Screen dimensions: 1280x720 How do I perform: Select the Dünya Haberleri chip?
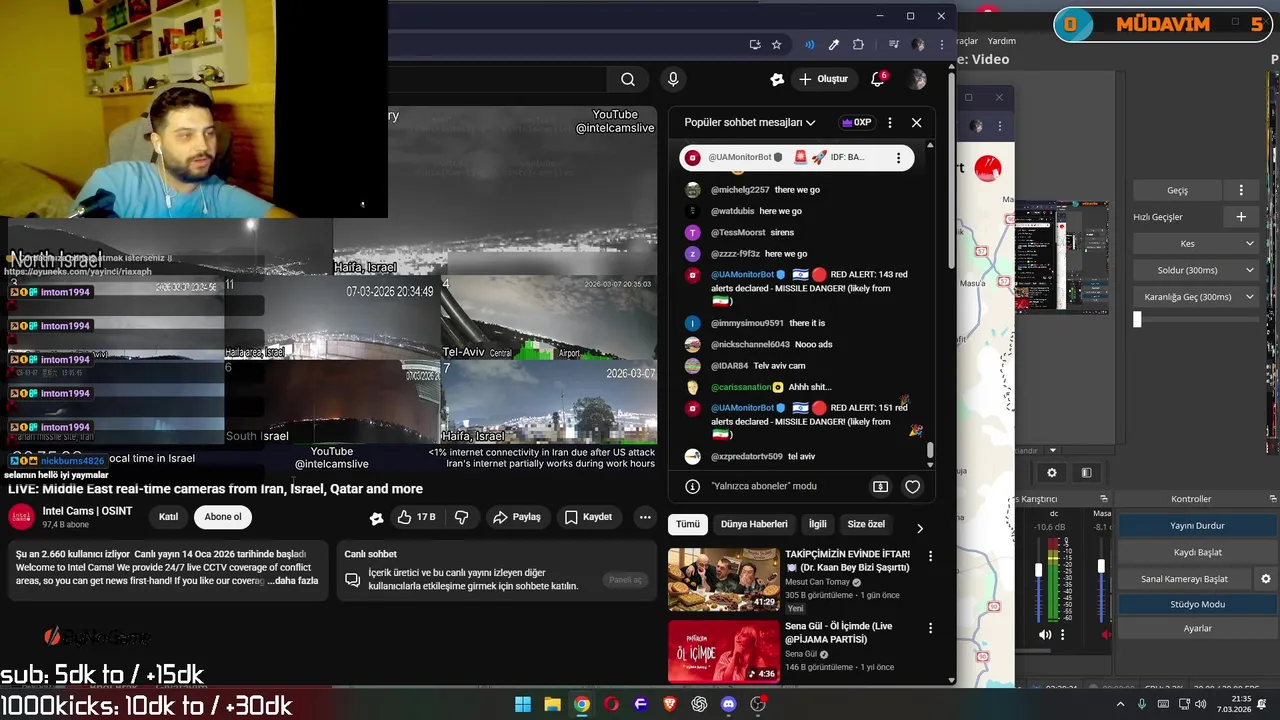pos(754,524)
